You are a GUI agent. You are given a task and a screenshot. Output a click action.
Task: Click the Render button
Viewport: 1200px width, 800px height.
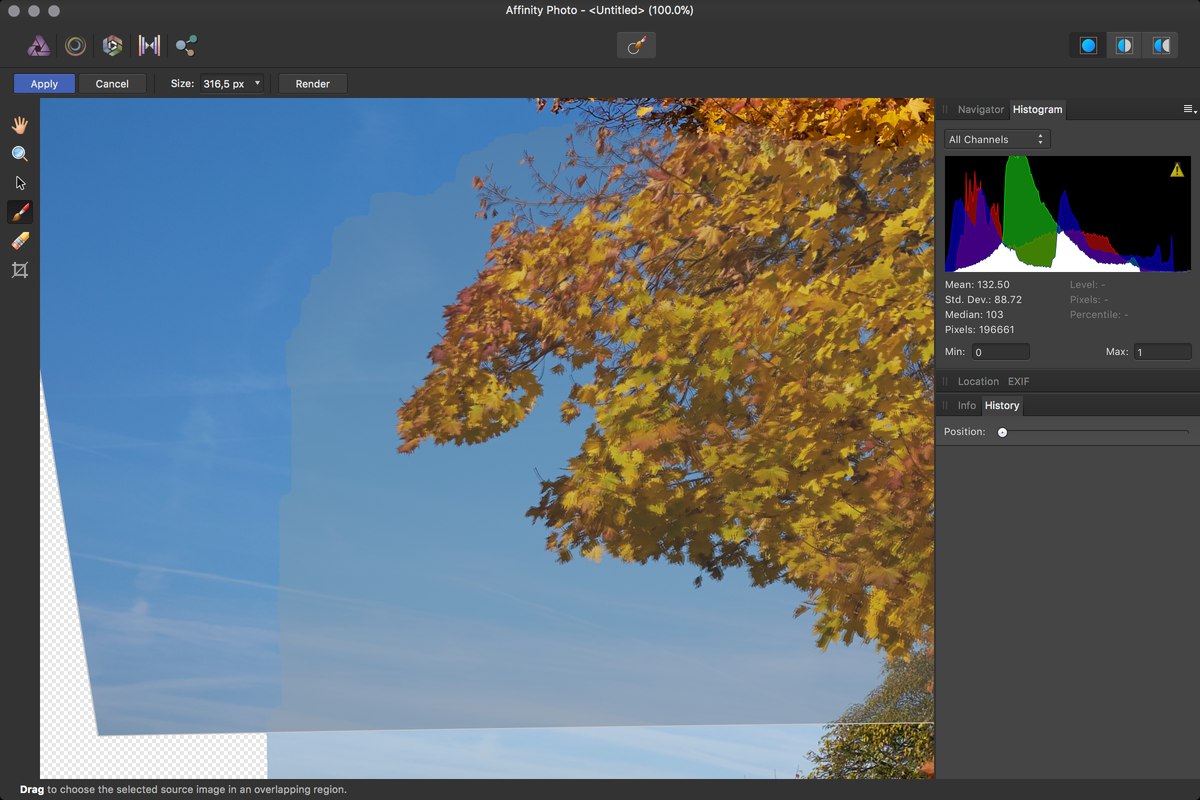(312, 84)
